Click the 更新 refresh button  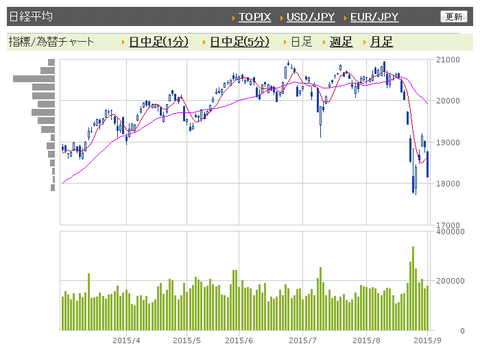pyautogui.click(x=454, y=17)
